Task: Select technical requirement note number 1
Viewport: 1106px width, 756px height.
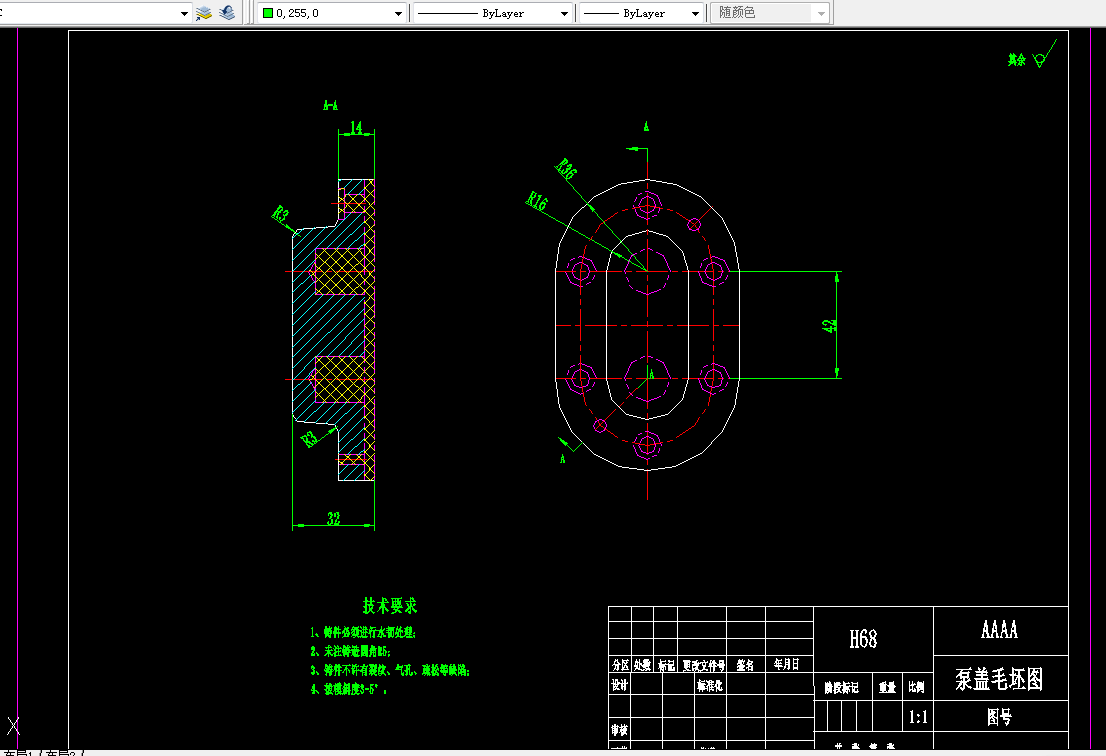Action: (363, 633)
